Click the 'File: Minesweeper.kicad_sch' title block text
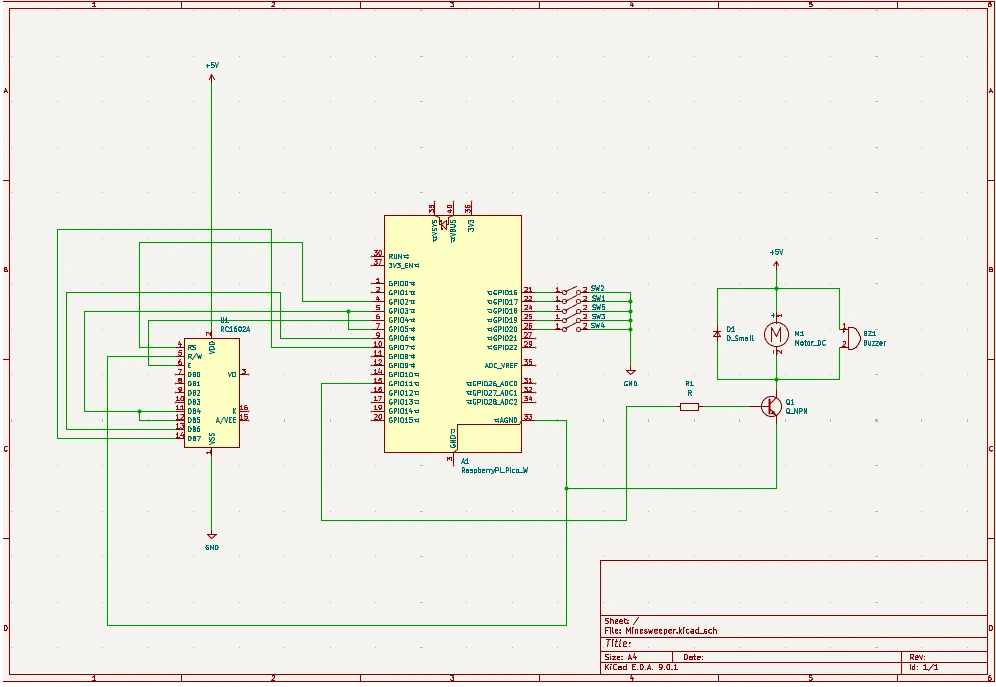The image size is (996, 687). click(x=661, y=630)
